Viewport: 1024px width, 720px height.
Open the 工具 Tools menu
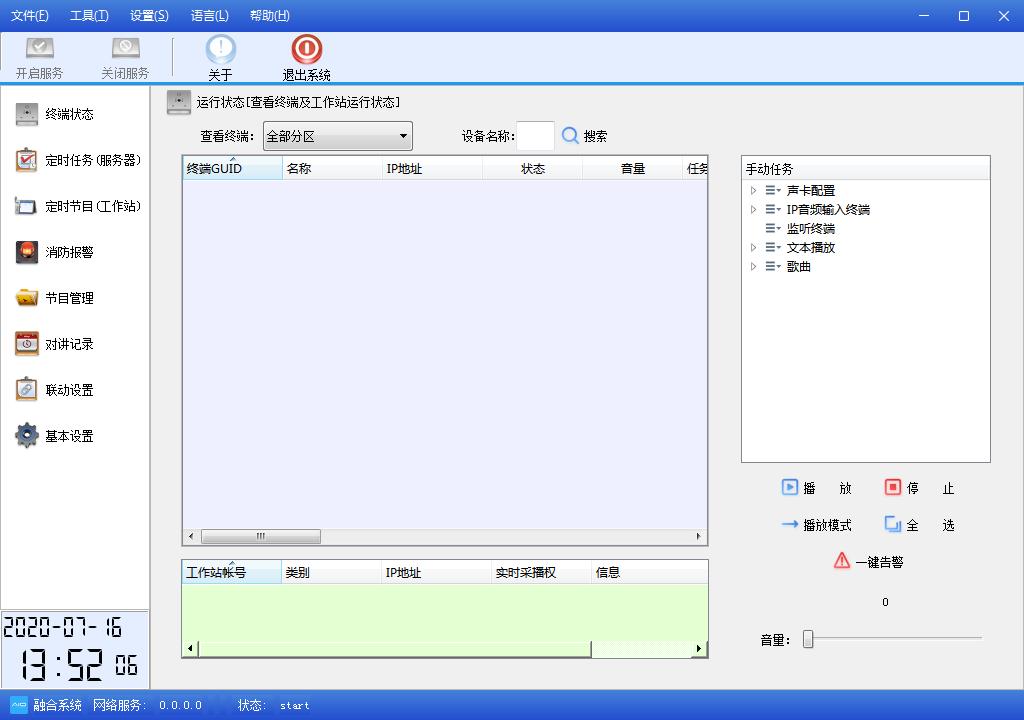(88, 15)
